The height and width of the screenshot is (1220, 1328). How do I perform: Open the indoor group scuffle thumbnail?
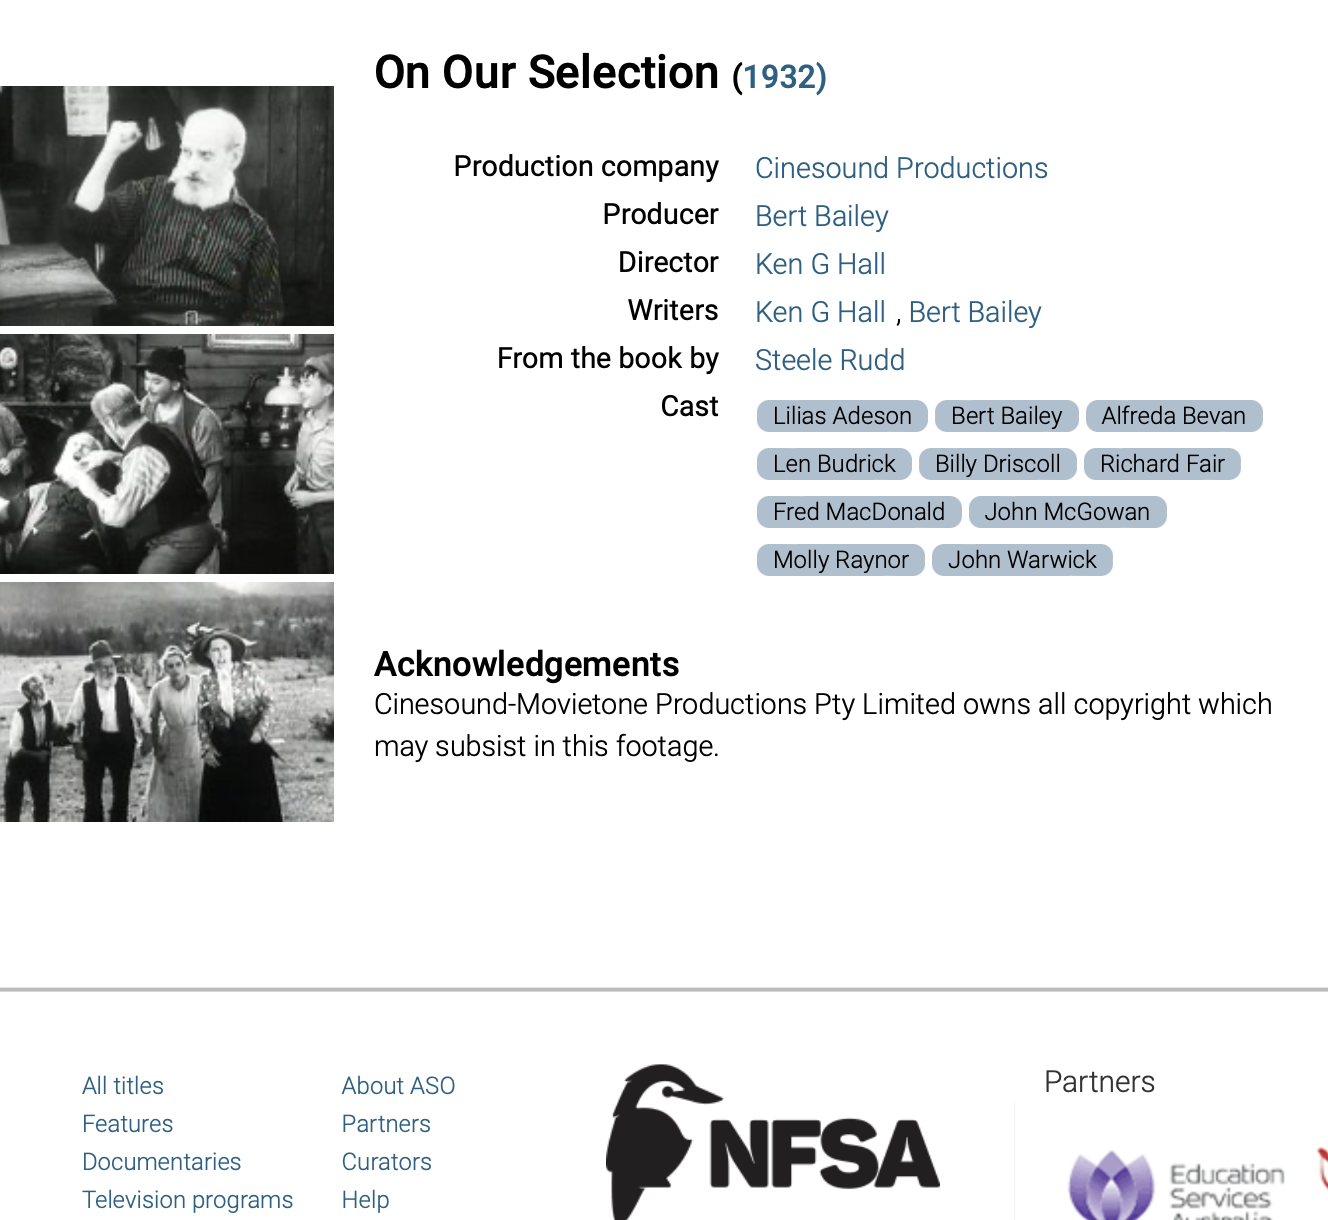pos(167,454)
